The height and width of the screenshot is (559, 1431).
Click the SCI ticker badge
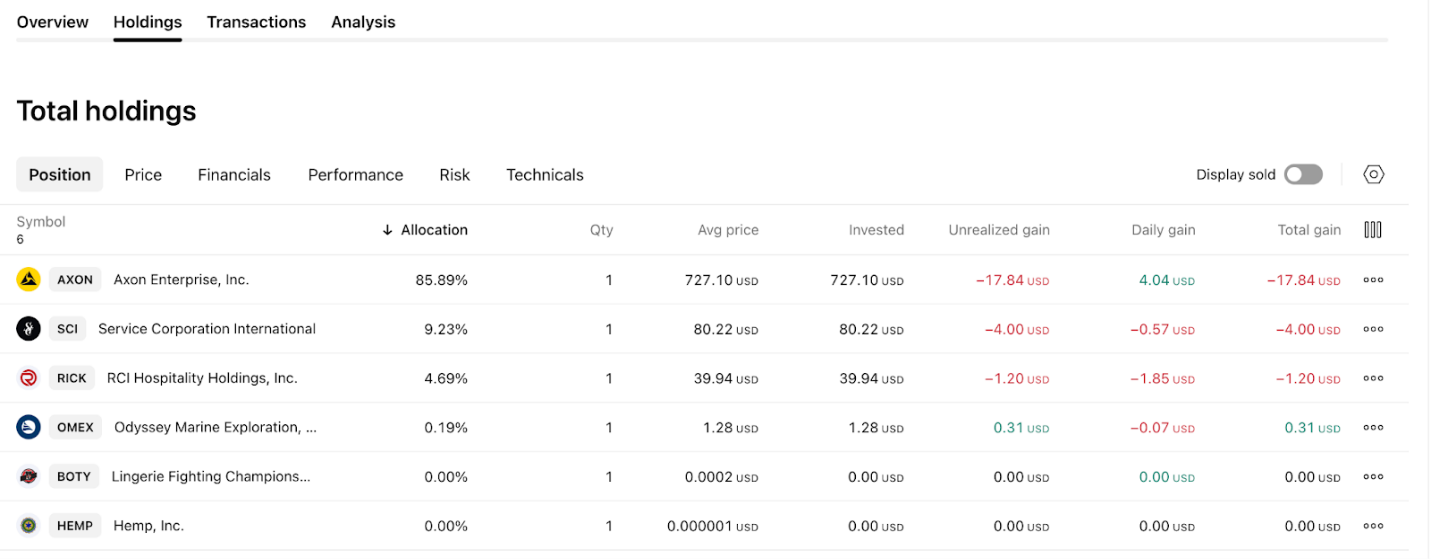(x=67, y=329)
